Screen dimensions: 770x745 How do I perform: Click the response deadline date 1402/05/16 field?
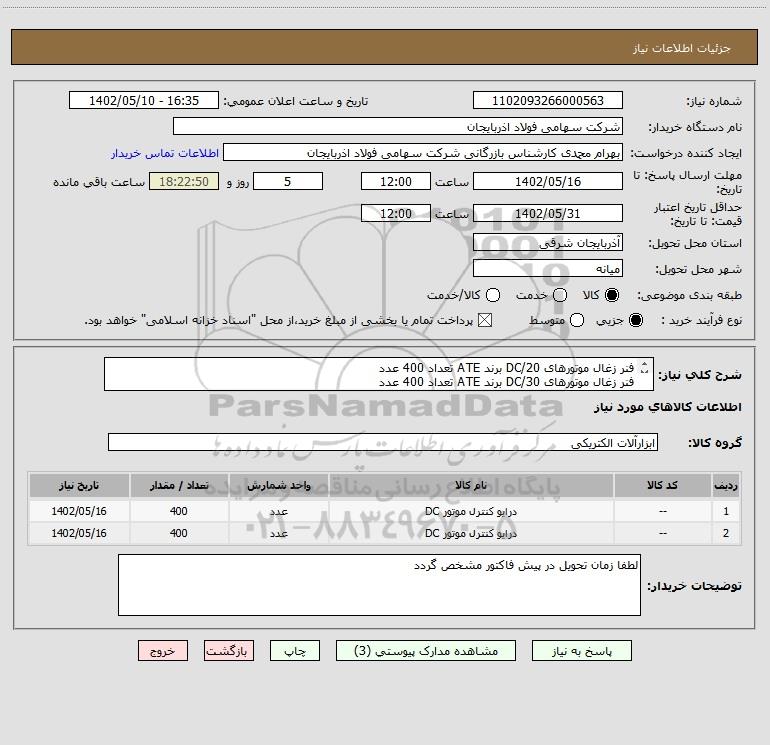pyautogui.click(x=548, y=181)
